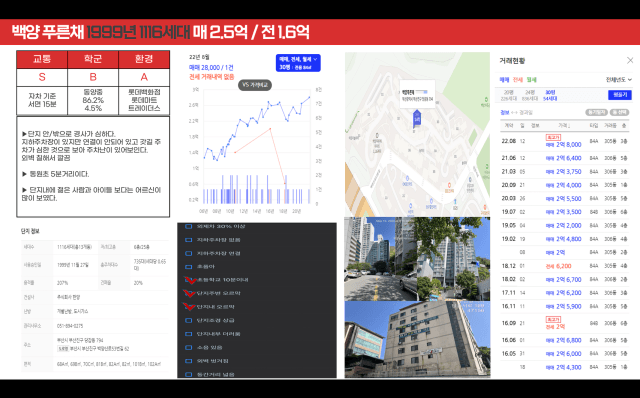Select the last row's 2억 4,300 sale
This screenshot has width=640, height=398.
(564, 367)
